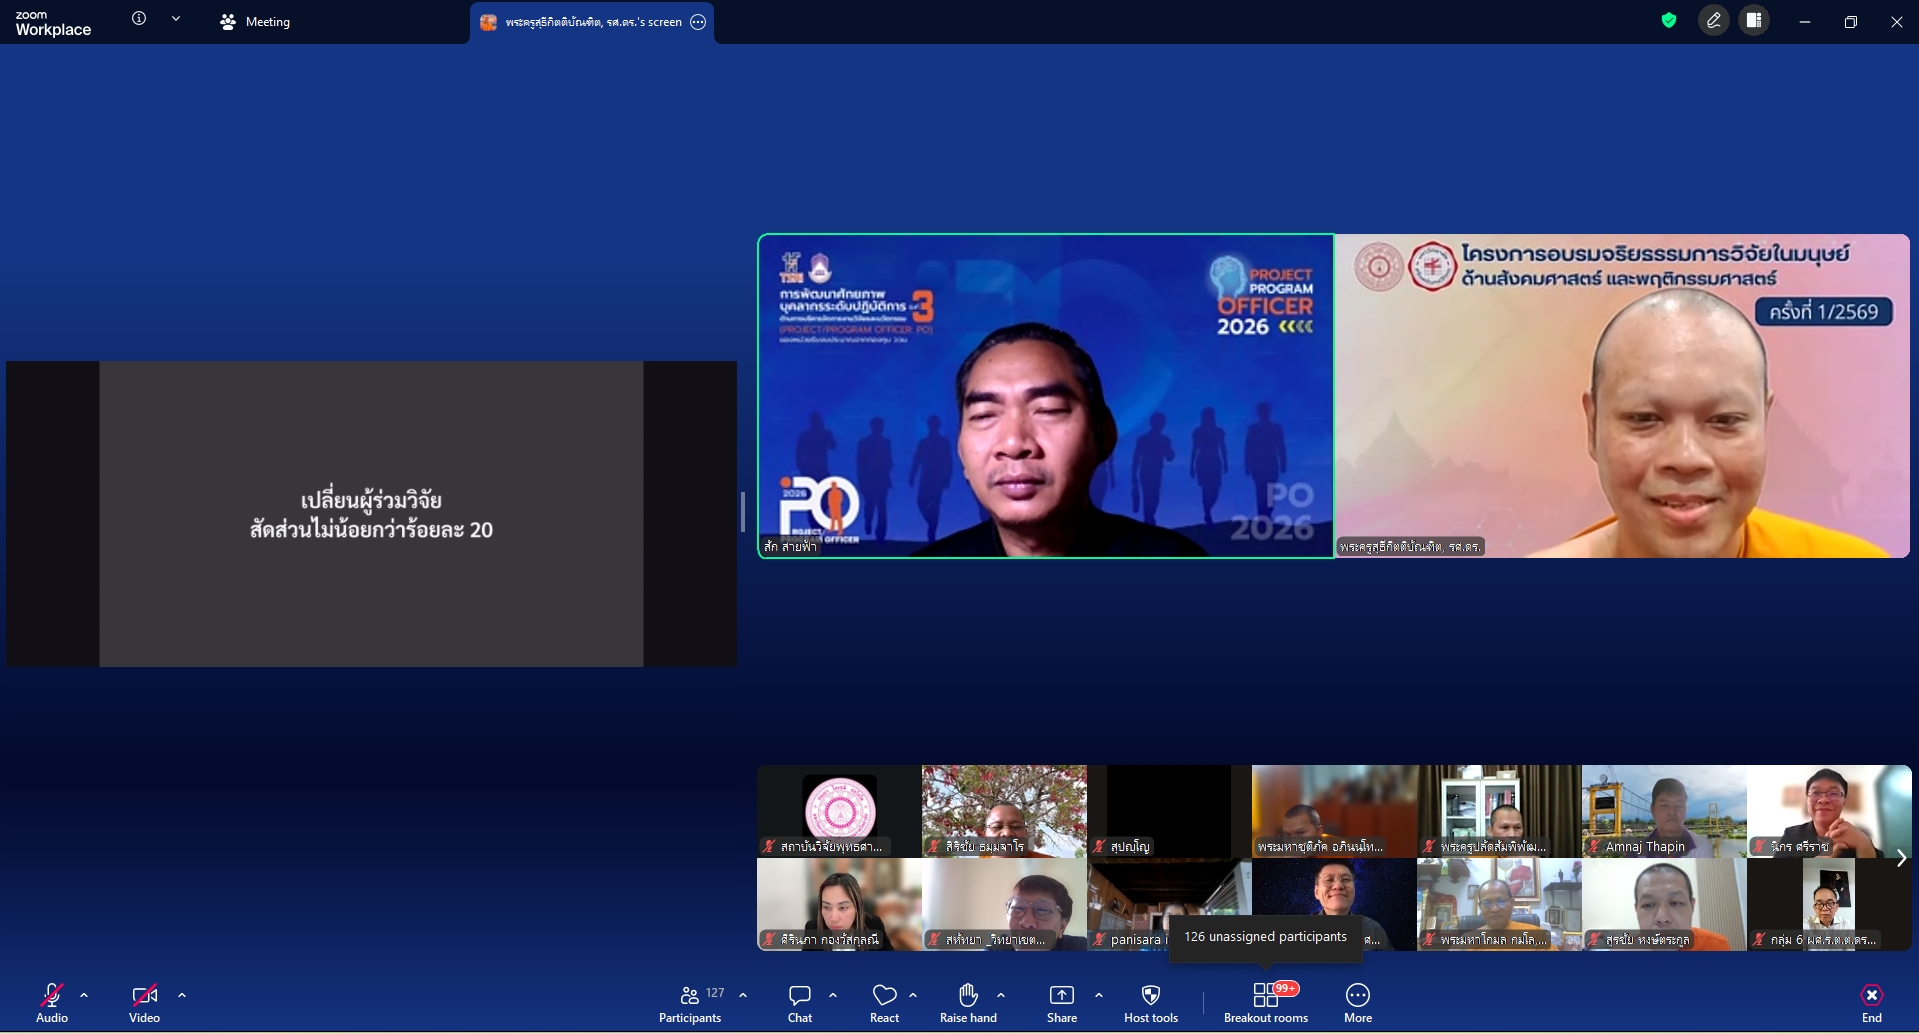The height and width of the screenshot is (1034, 1919).
Task: Click the End meeting button
Action: click(1871, 1002)
